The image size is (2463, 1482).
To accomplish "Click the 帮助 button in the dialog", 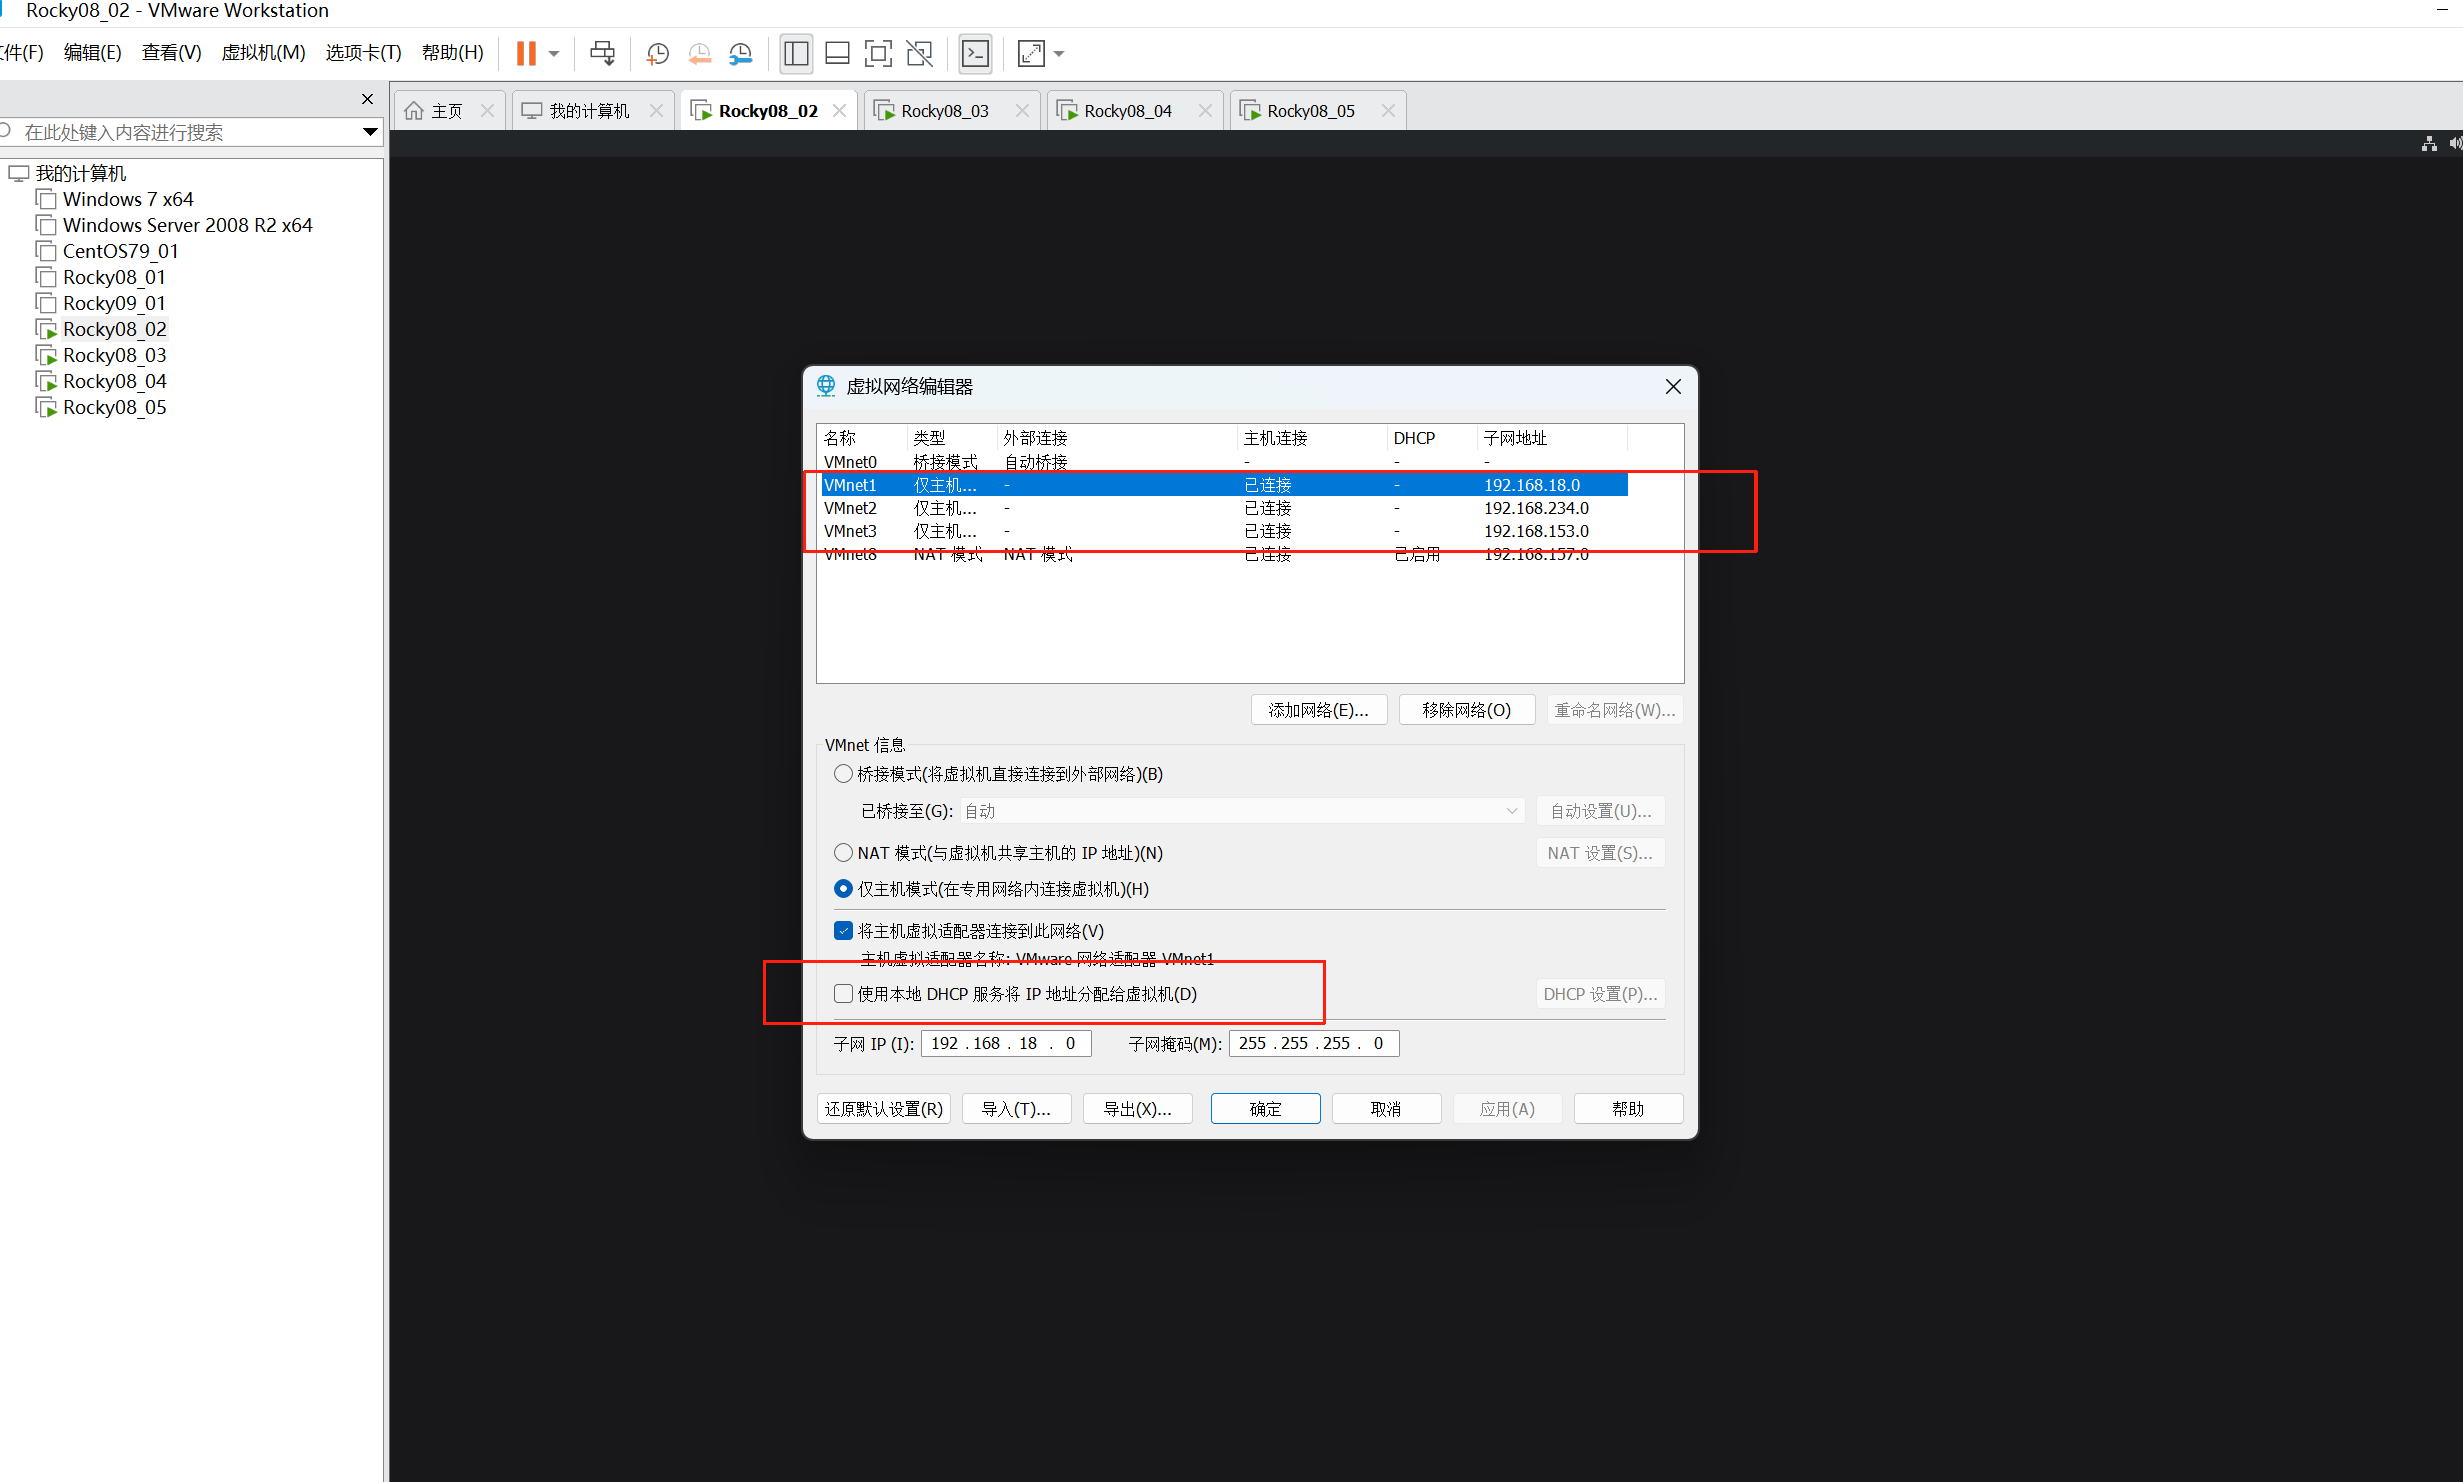I will (1628, 1109).
